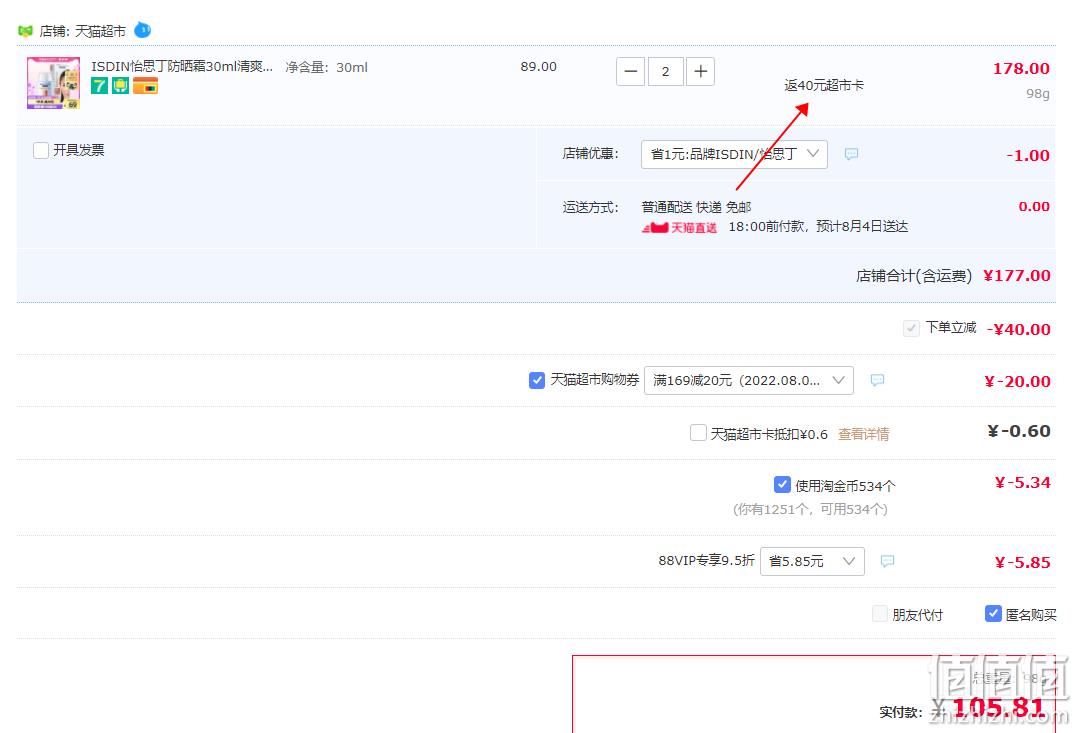
Task: Increase quantity with the plus button
Action: 701,72
